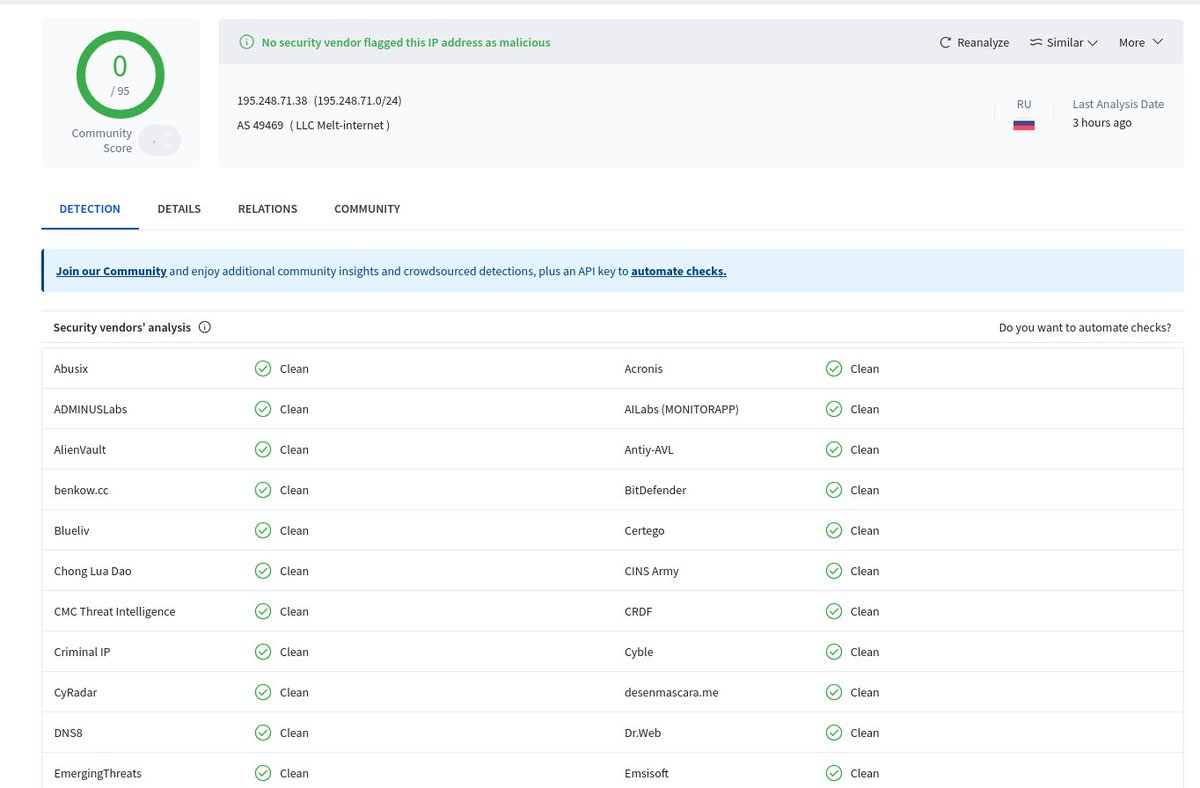The image size is (1200, 788).
Task: Click the Clean check icon for EmergingThreats
Action: pyautogui.click(x=263, y=774)
